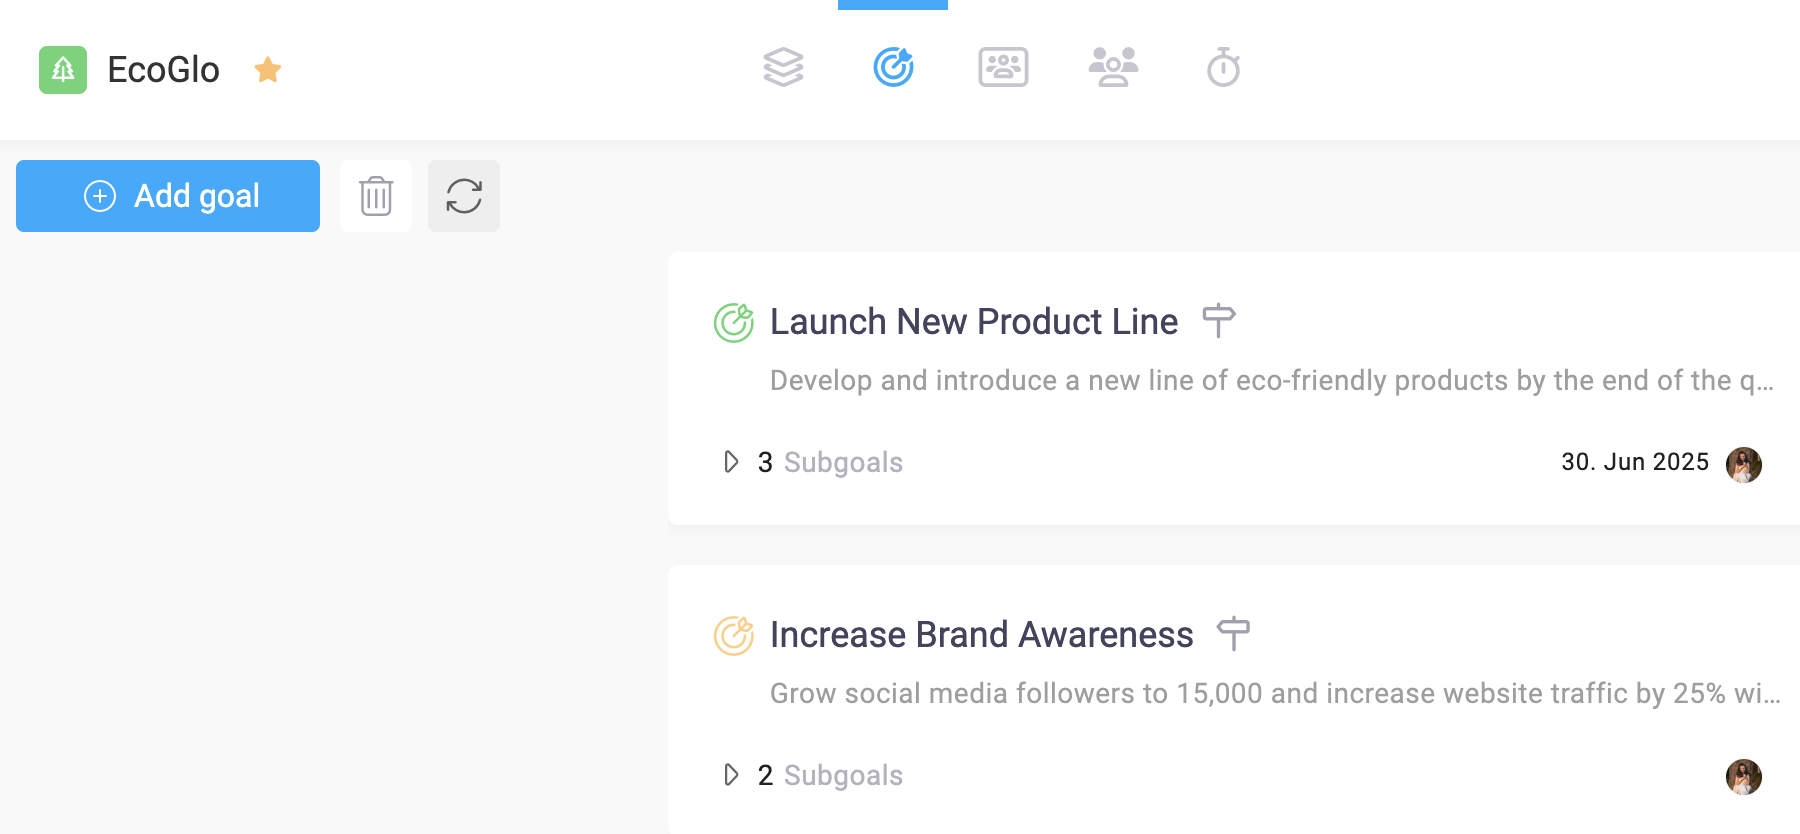Click the 30. Jun 2025 due date
Image resolution: width=1800 pixels, height=834 pixels.
(x=1635, y=462)
